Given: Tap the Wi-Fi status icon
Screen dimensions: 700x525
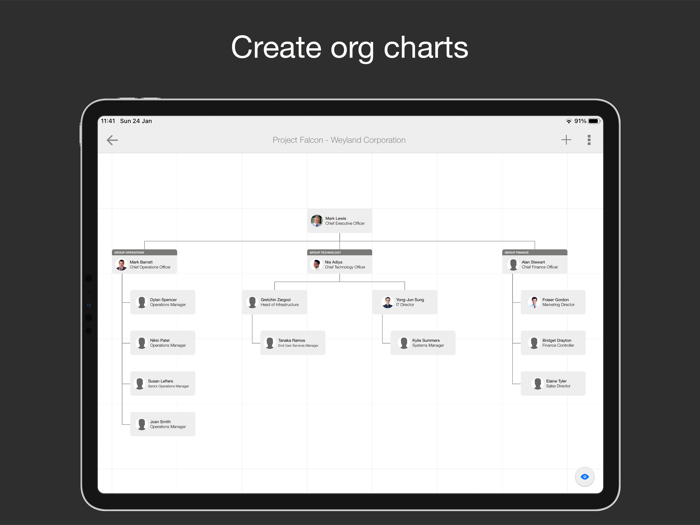Looking at the screenshot, I should (x=569, y=121).
